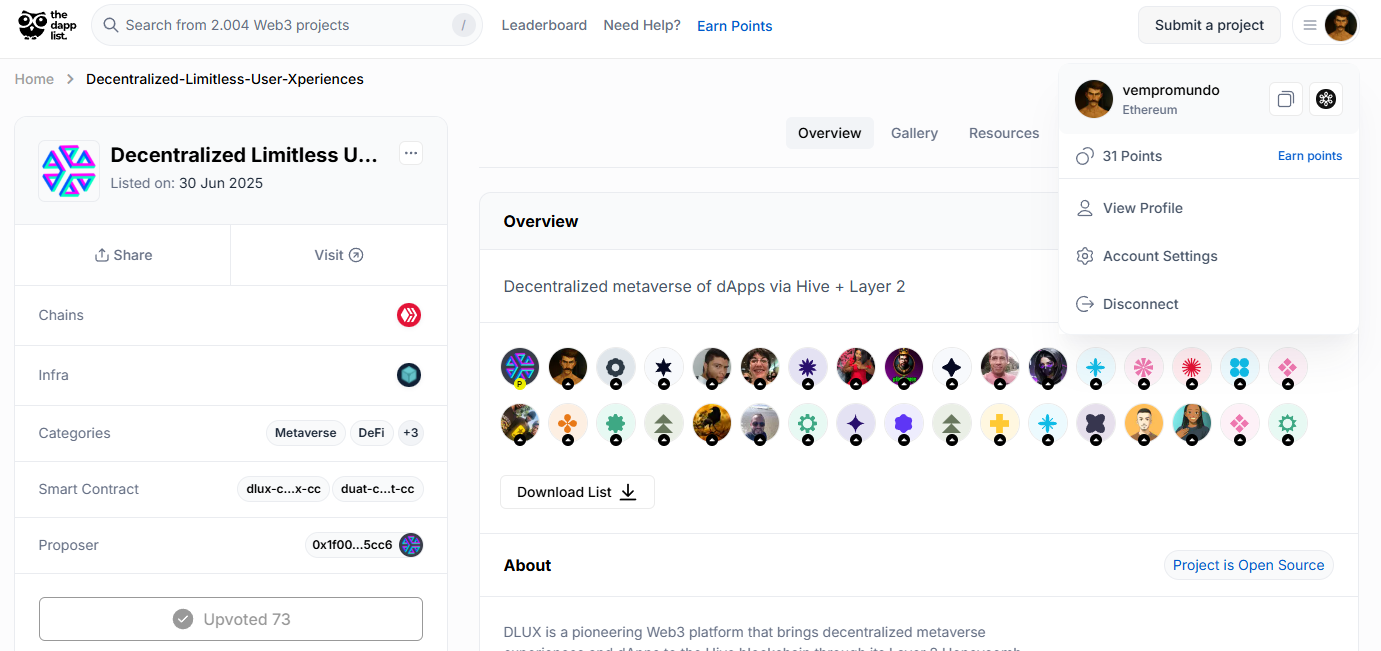This screenshot has width=1381, height=651.
Task: Click the Hive chain icon
Action: 409,315
